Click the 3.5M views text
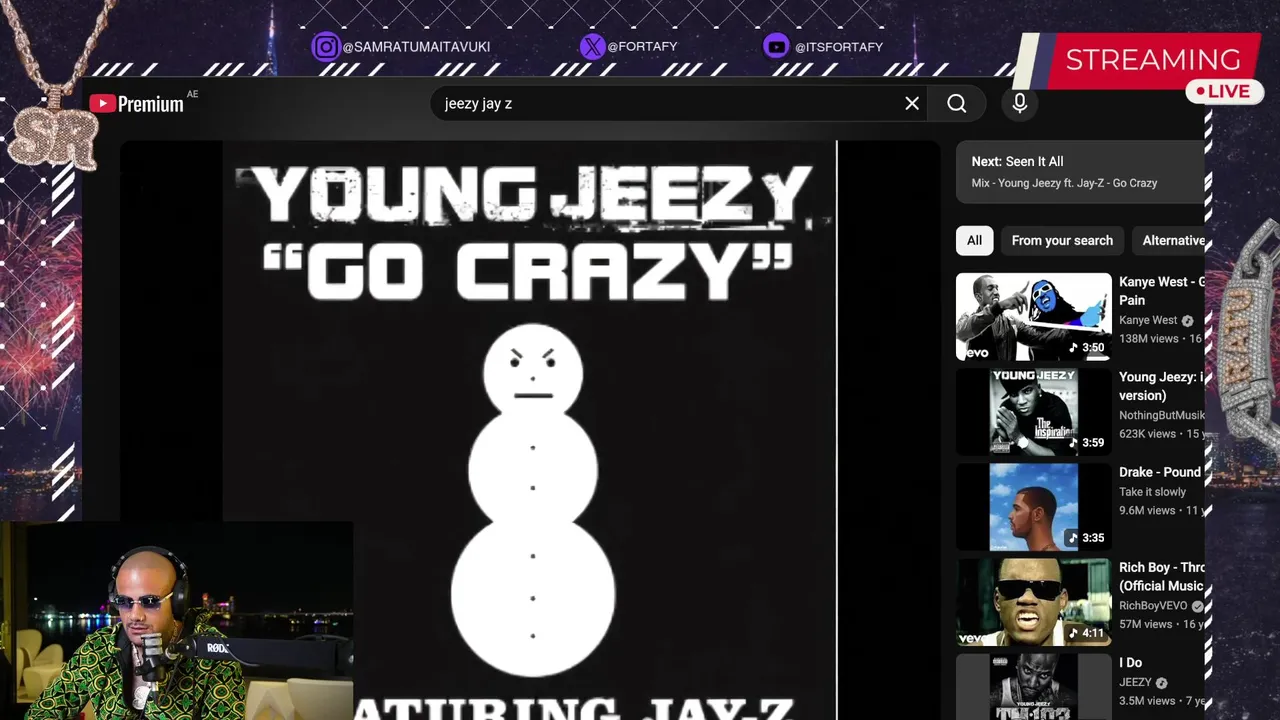Image resolution: width=1280 pixels, height=720 pixels. coord(1147,701)
